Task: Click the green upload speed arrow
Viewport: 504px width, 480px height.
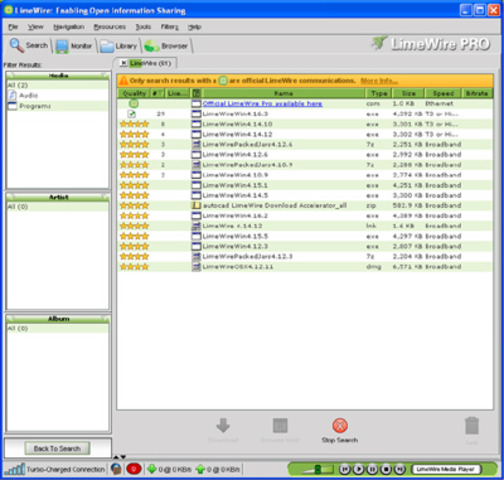Action: pos(200,469)
